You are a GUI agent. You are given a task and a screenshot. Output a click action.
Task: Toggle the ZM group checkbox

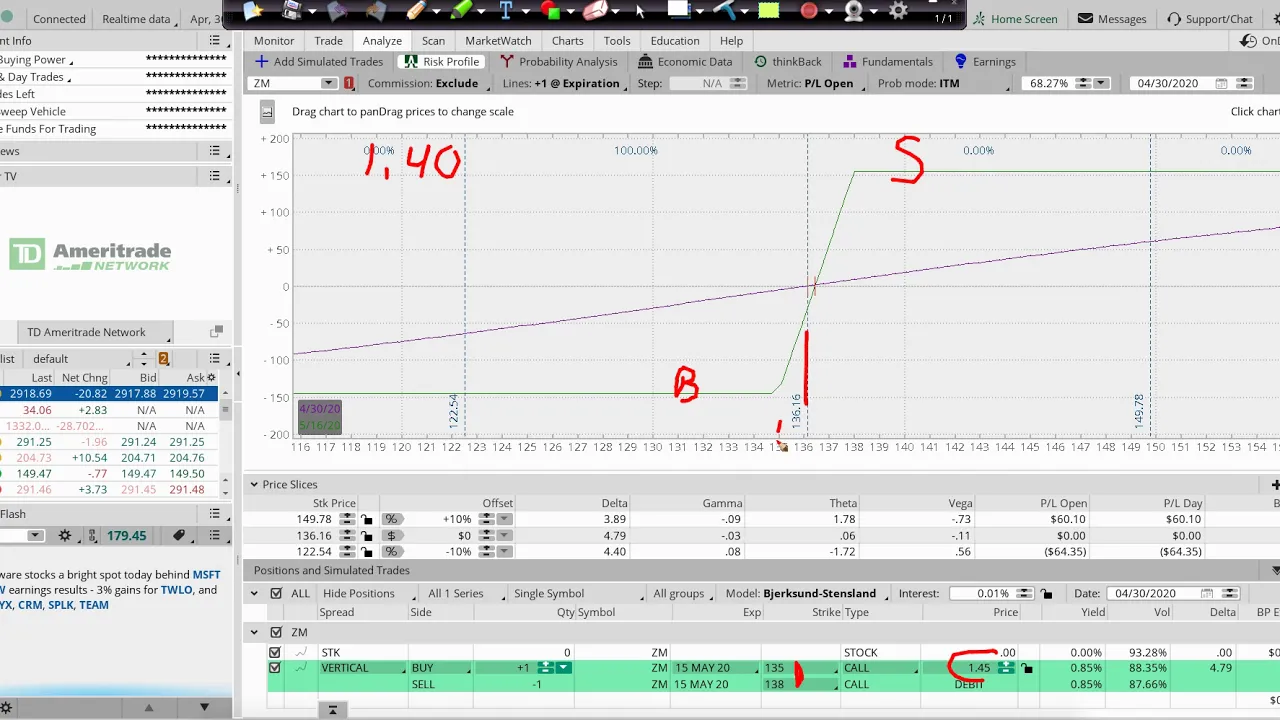coord(276,632)
